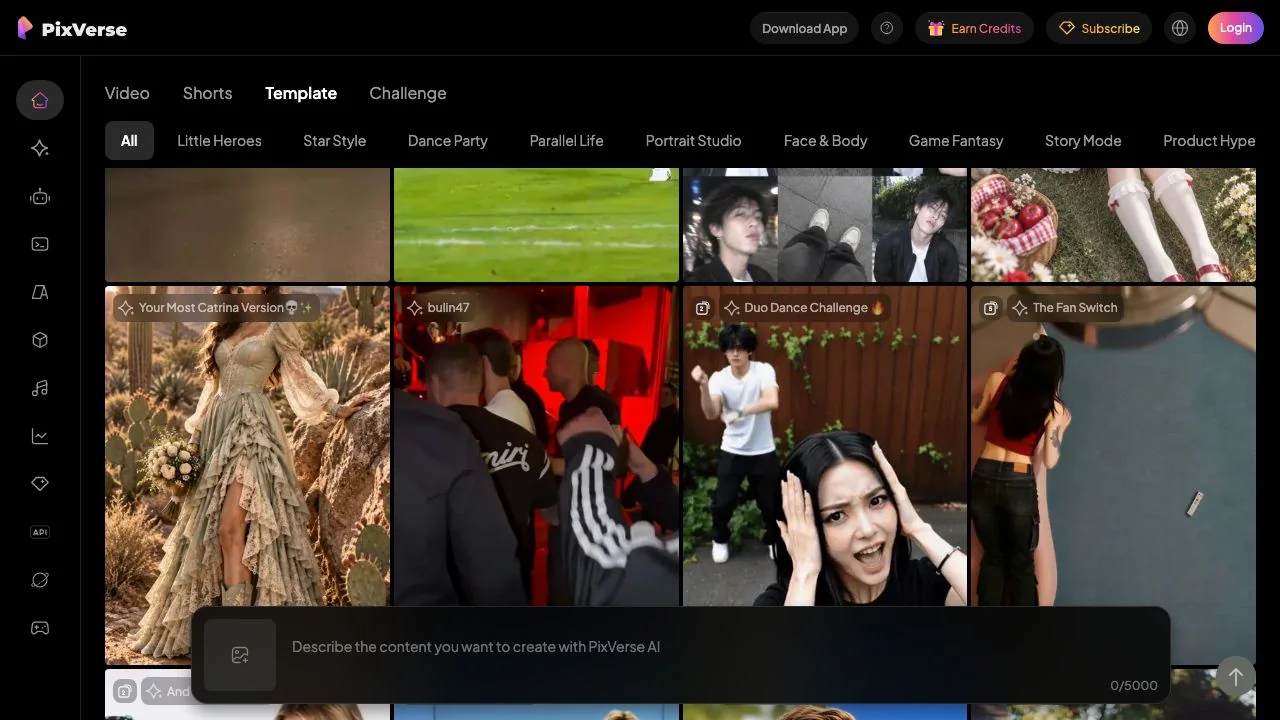Open the Challenge tab
The width and height of the screenshot is (1280, 720).
tap(408, 93)
